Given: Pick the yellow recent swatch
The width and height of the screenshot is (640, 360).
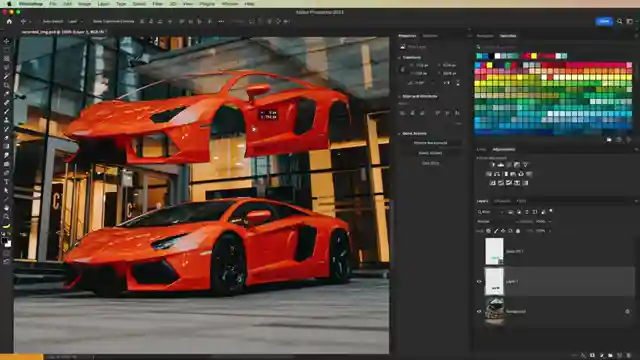Looking at the screenshot, I should pos(534,56).
